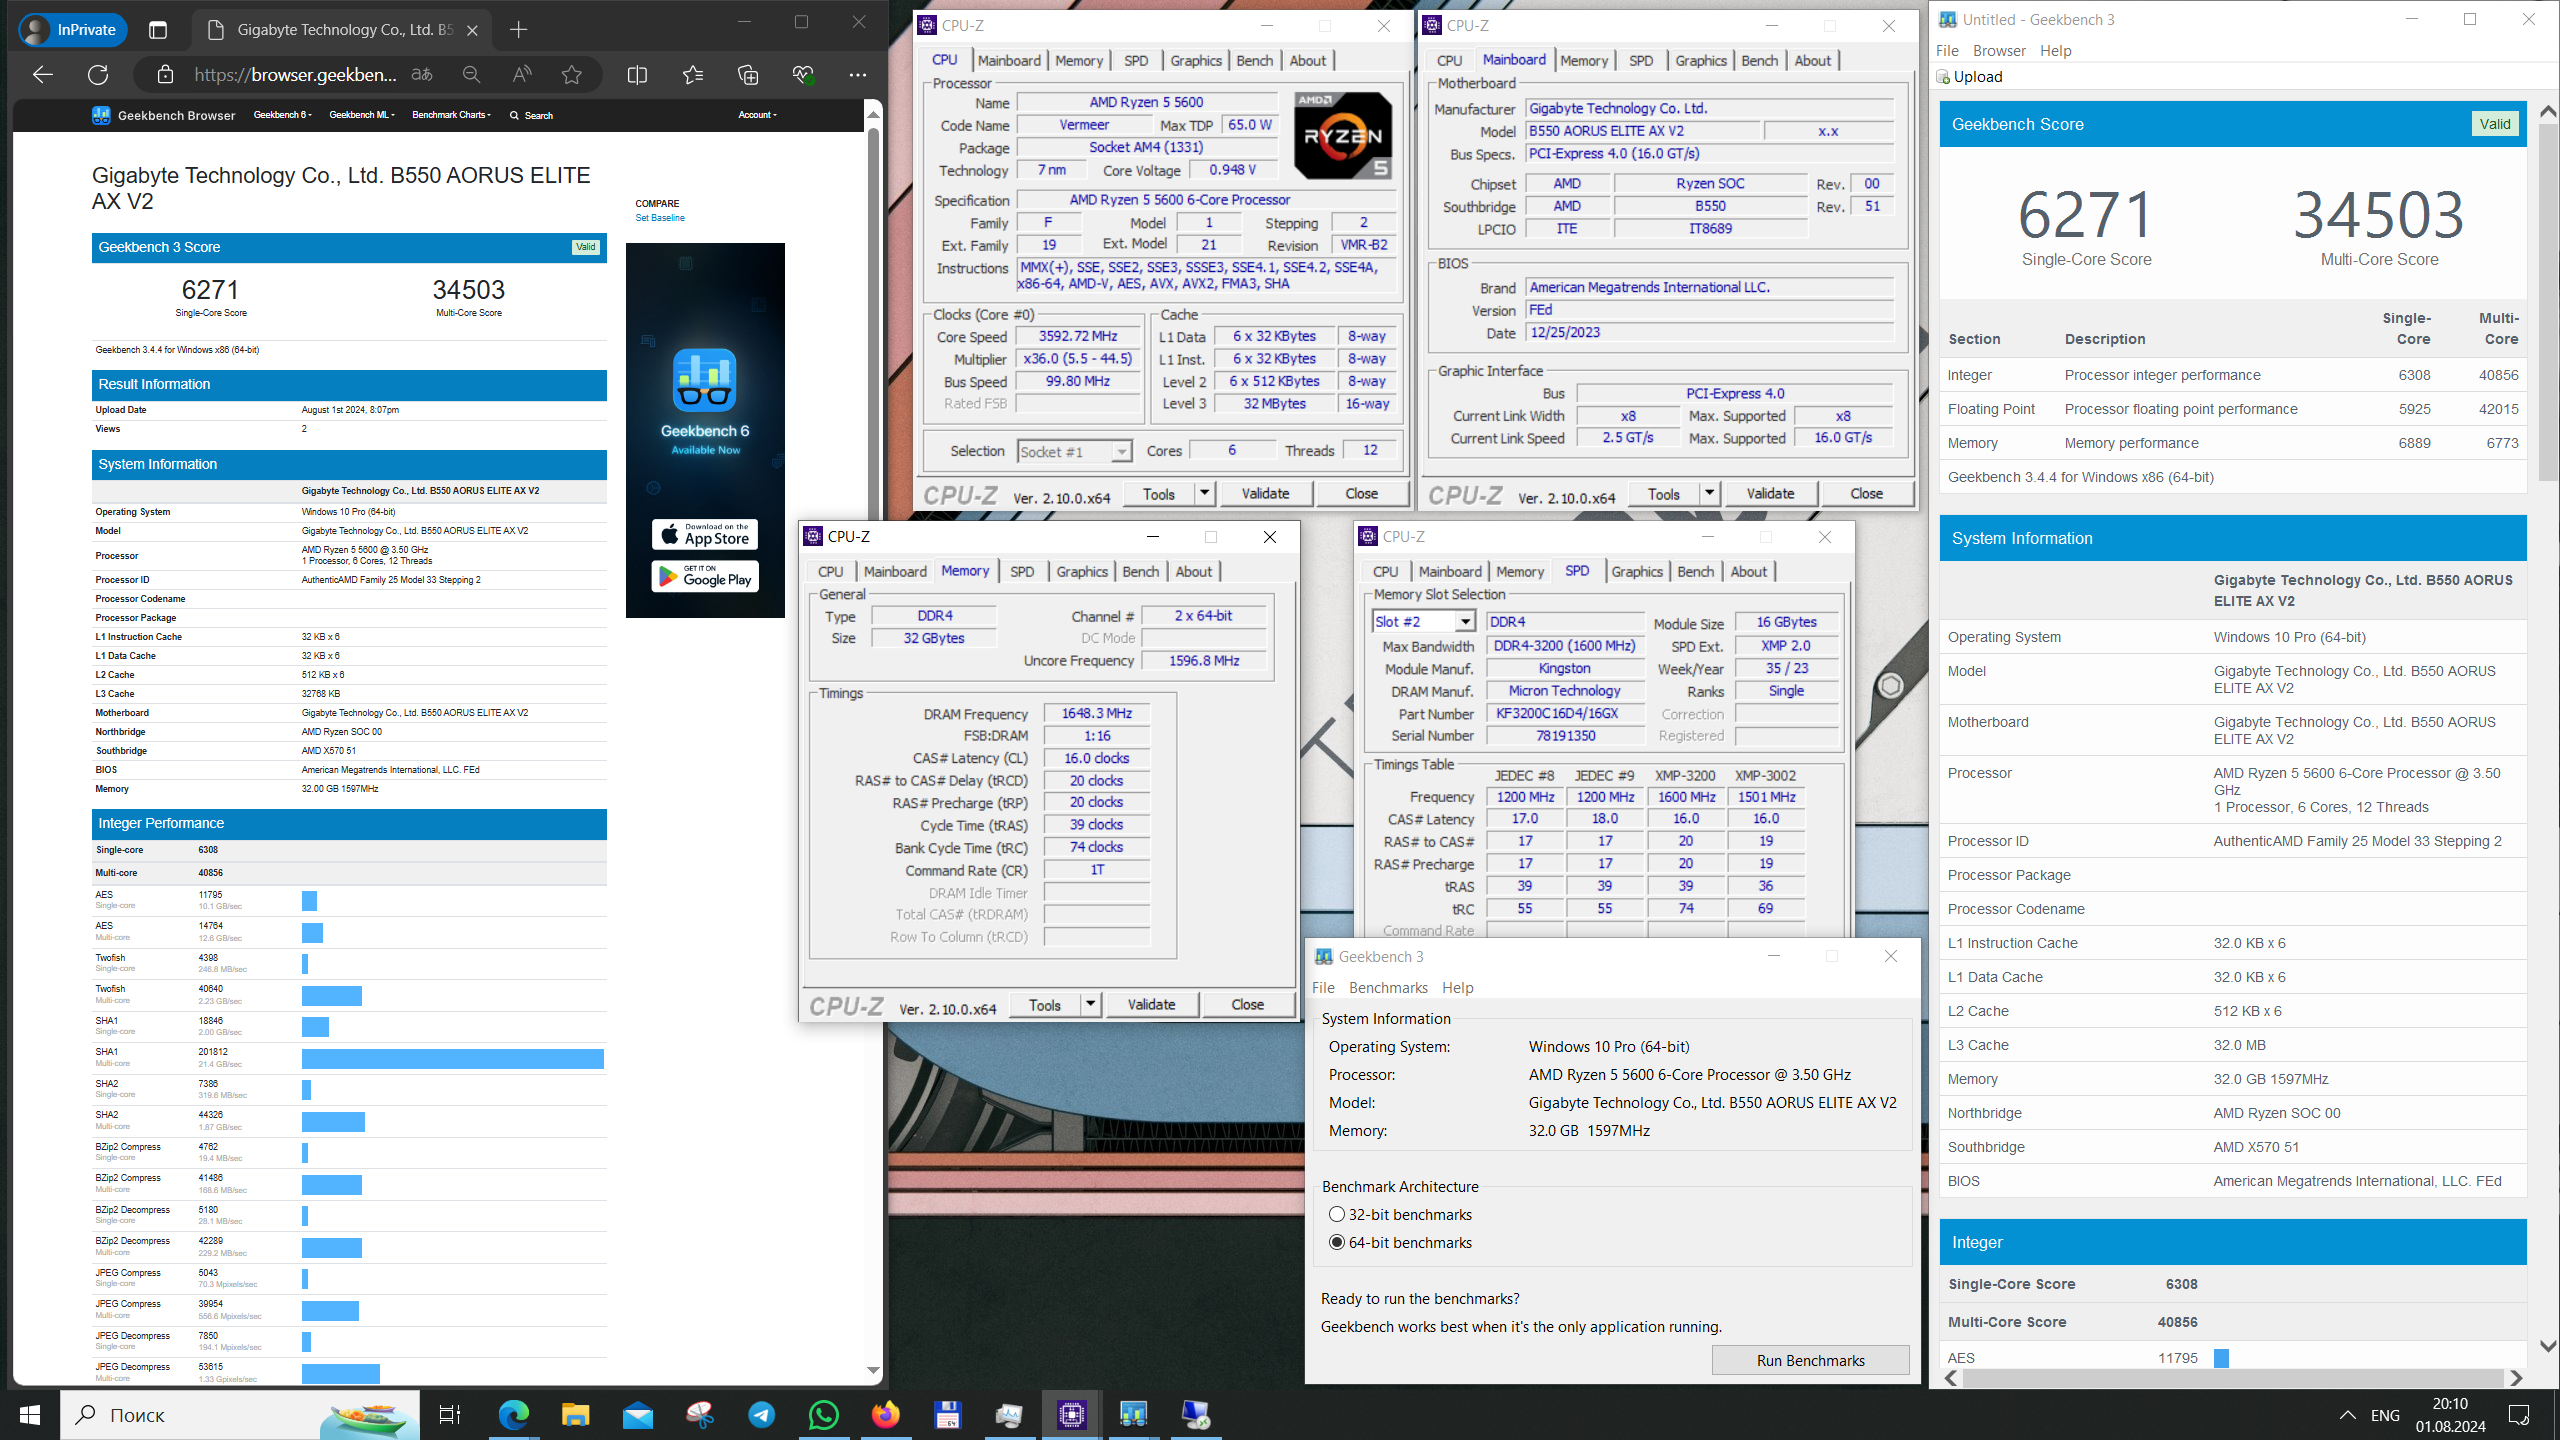Click Upload in Geekbench 3 window
This screenshot has height=1440, width=2560.
1970,76
